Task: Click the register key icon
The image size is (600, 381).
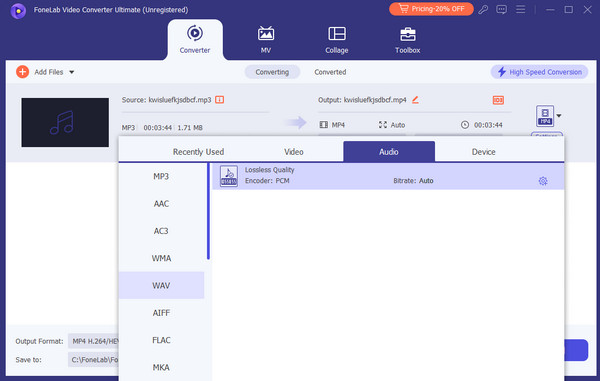Action: click(483, 10)
